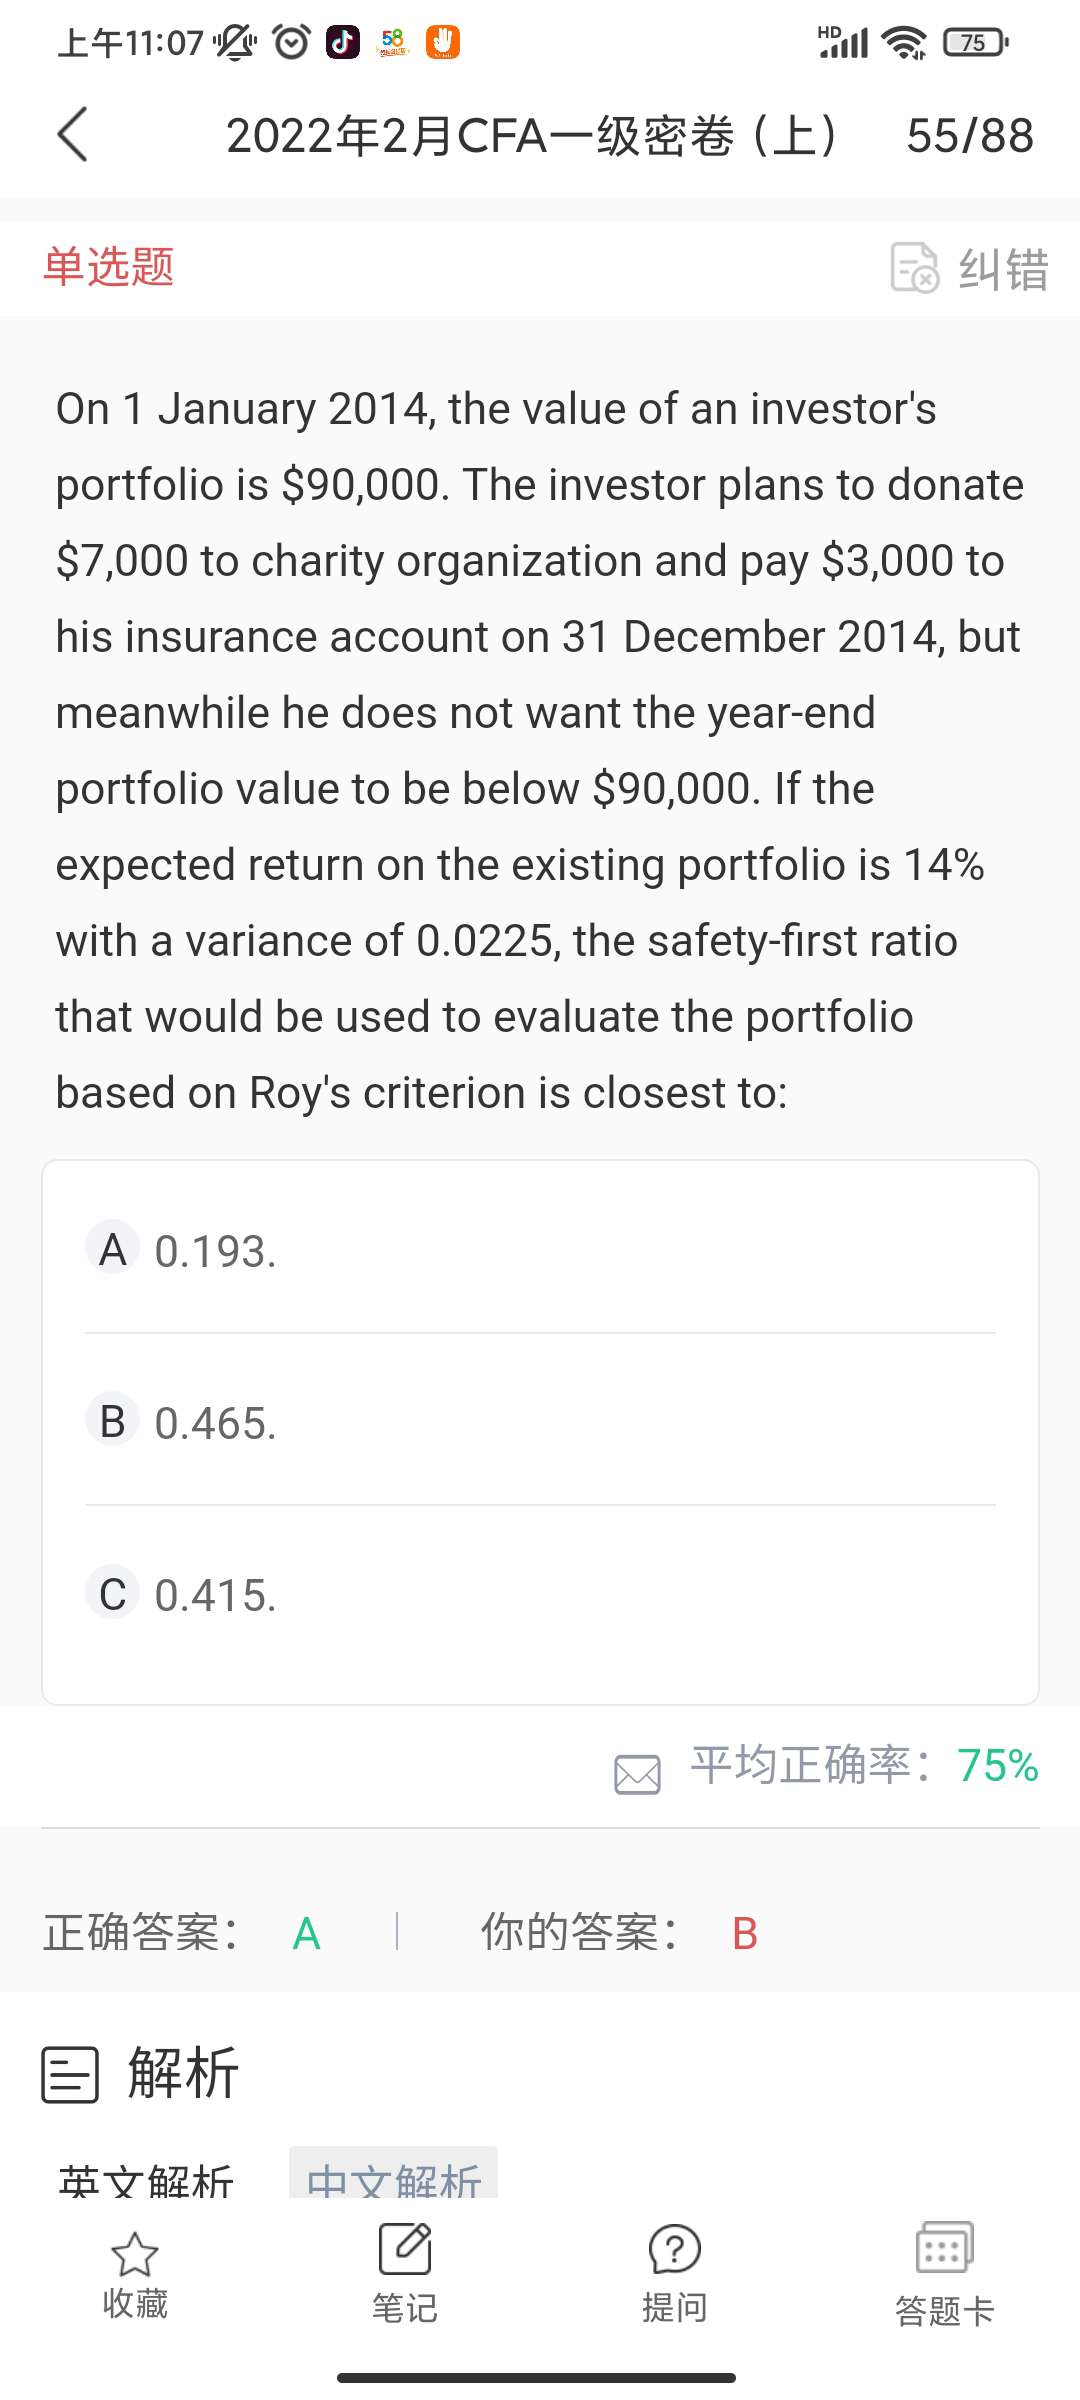Select answer option A 0.193
Screen dimensions: 1080x2400
coord(540,1250)
